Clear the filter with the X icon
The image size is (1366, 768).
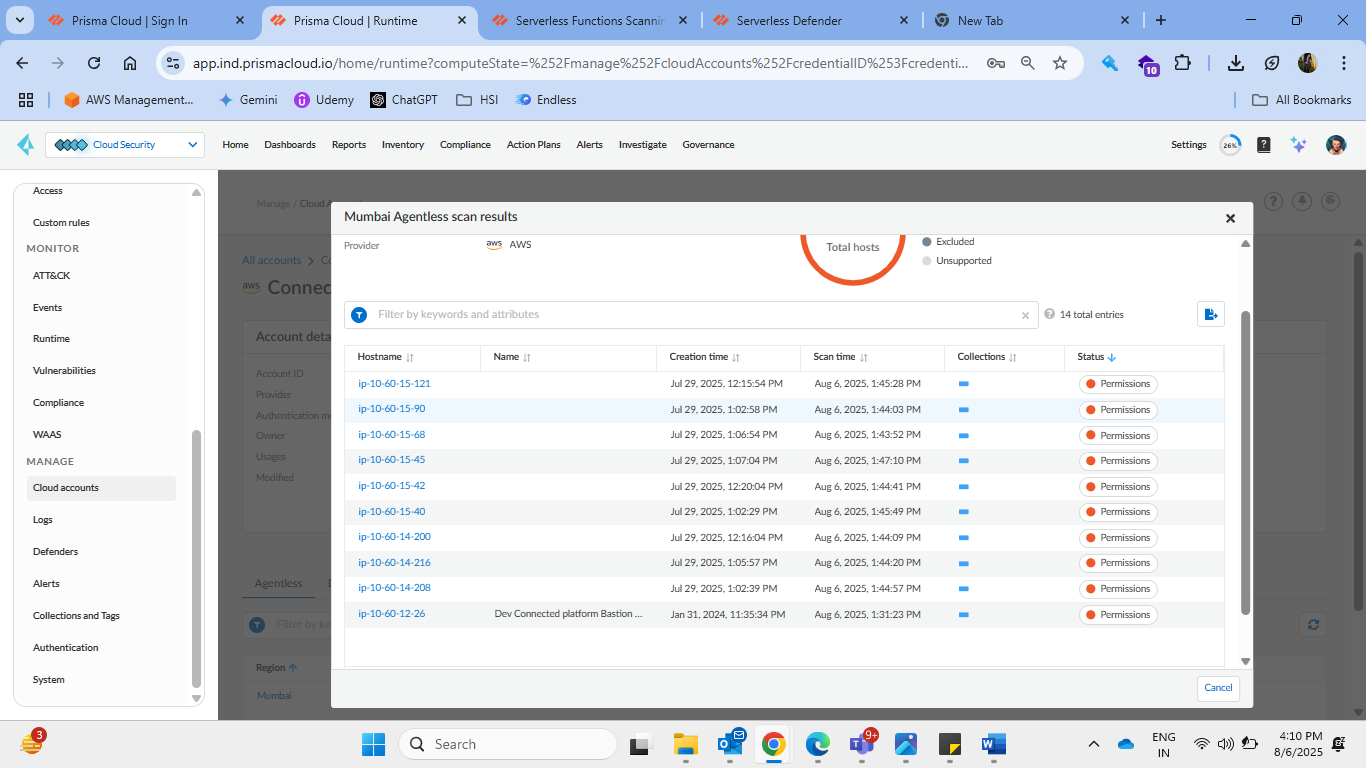pyautogui.click(x=1025, y=315)
